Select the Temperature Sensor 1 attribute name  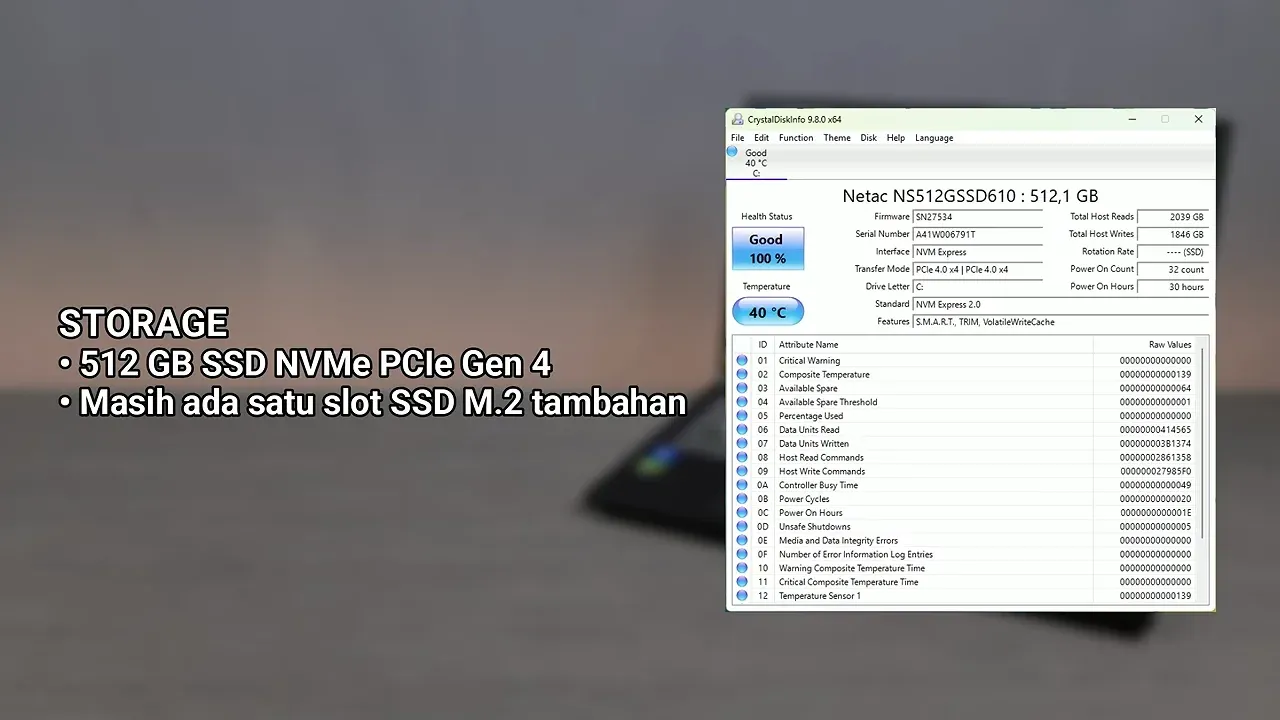pyautogui.click(x=820, y=596)
